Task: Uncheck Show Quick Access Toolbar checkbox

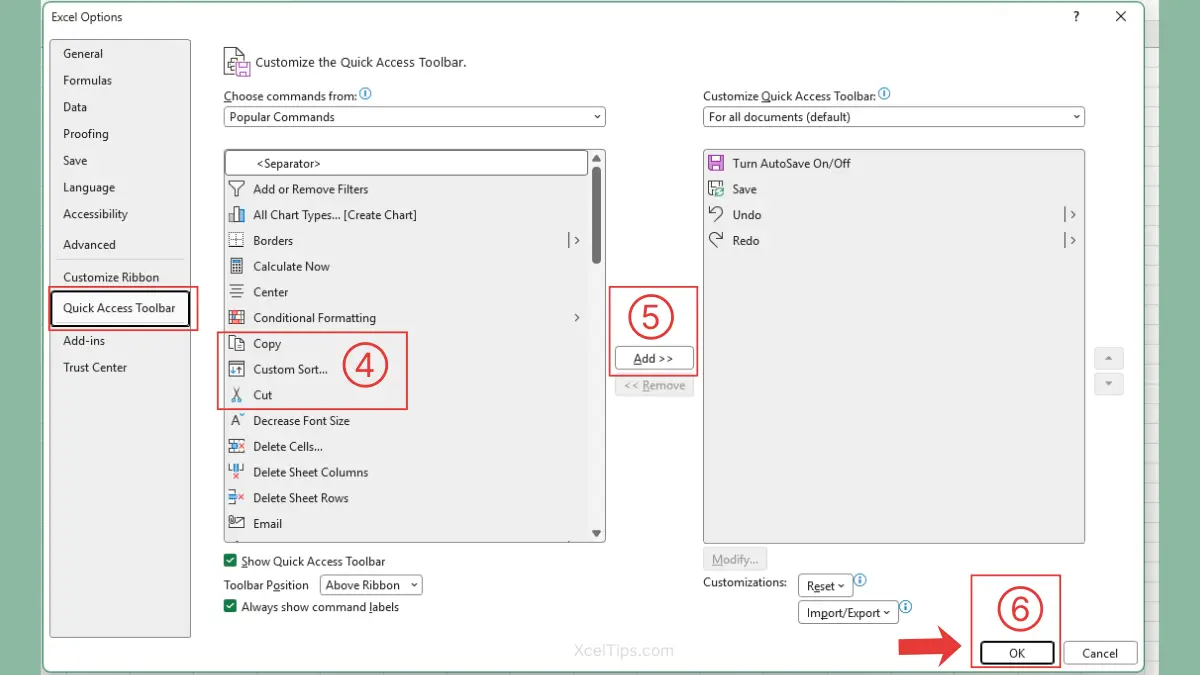Action: tap(231, 561)
